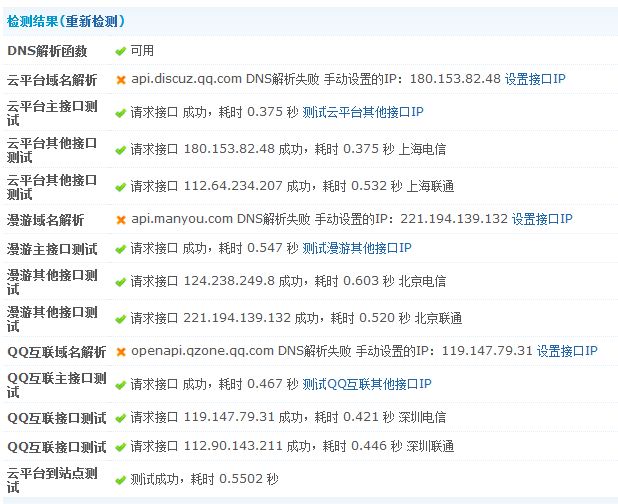
Task: Select the 云平台到站点测试 row label
Action: point(52,480)
